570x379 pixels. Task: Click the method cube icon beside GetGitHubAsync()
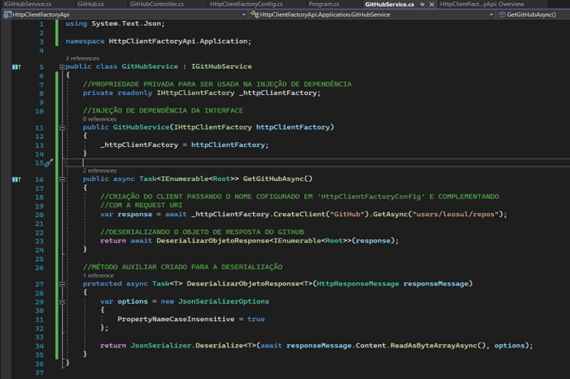pyautogui.click(x=502, y=15)
